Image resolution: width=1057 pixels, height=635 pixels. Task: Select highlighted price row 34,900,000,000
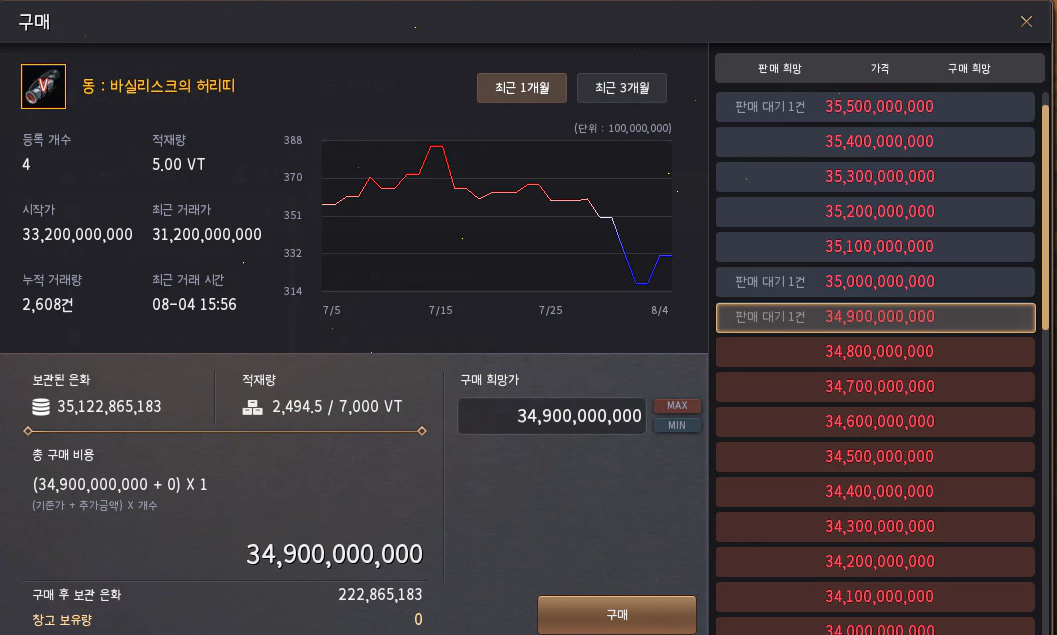point(875,318)
